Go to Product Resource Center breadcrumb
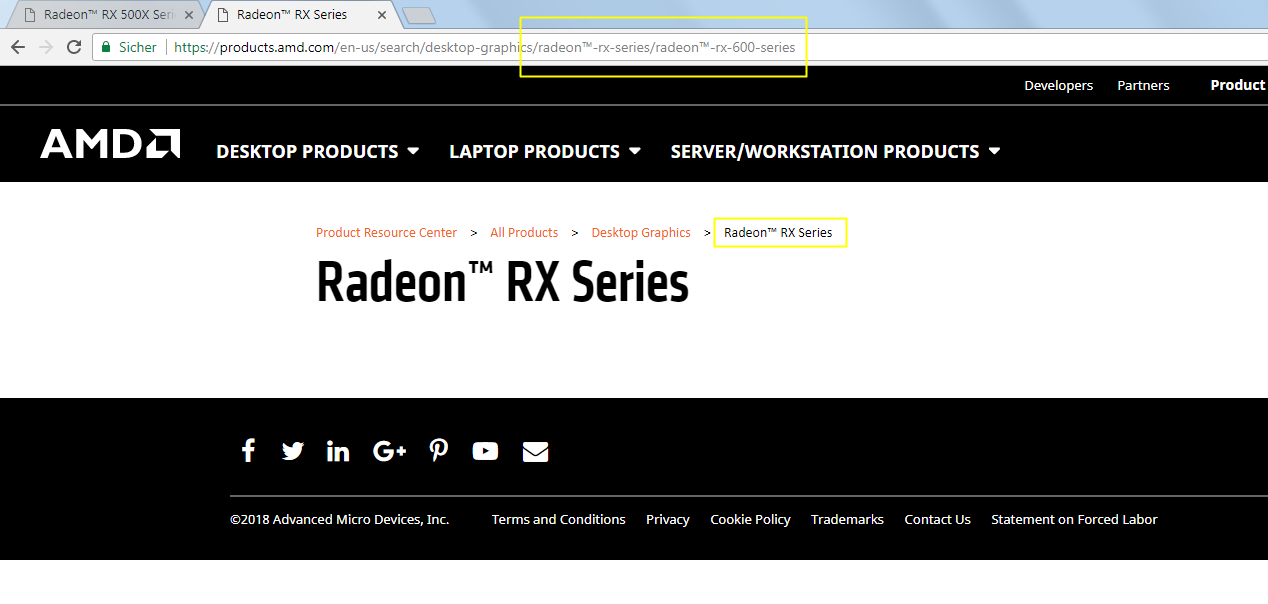Image resolution: width=1268 pixels, height=604 pixels. click(386, 233)
